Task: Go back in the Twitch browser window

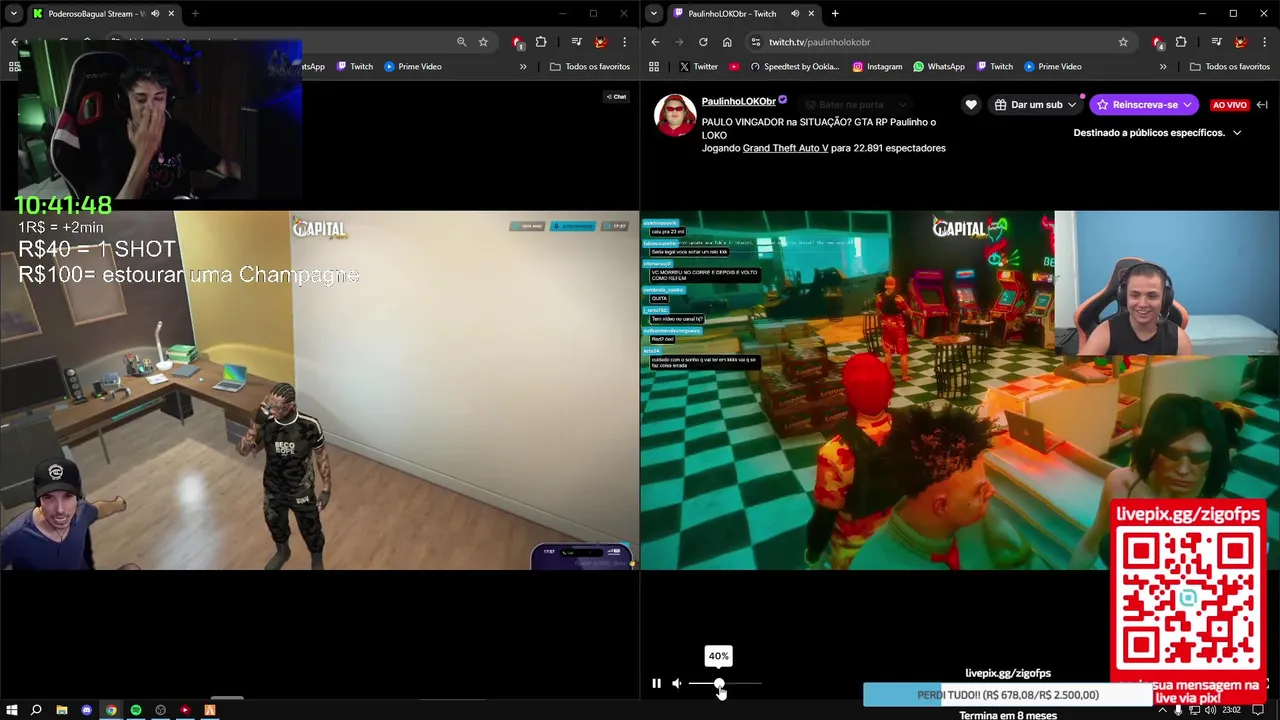Action: click(655, 42)
